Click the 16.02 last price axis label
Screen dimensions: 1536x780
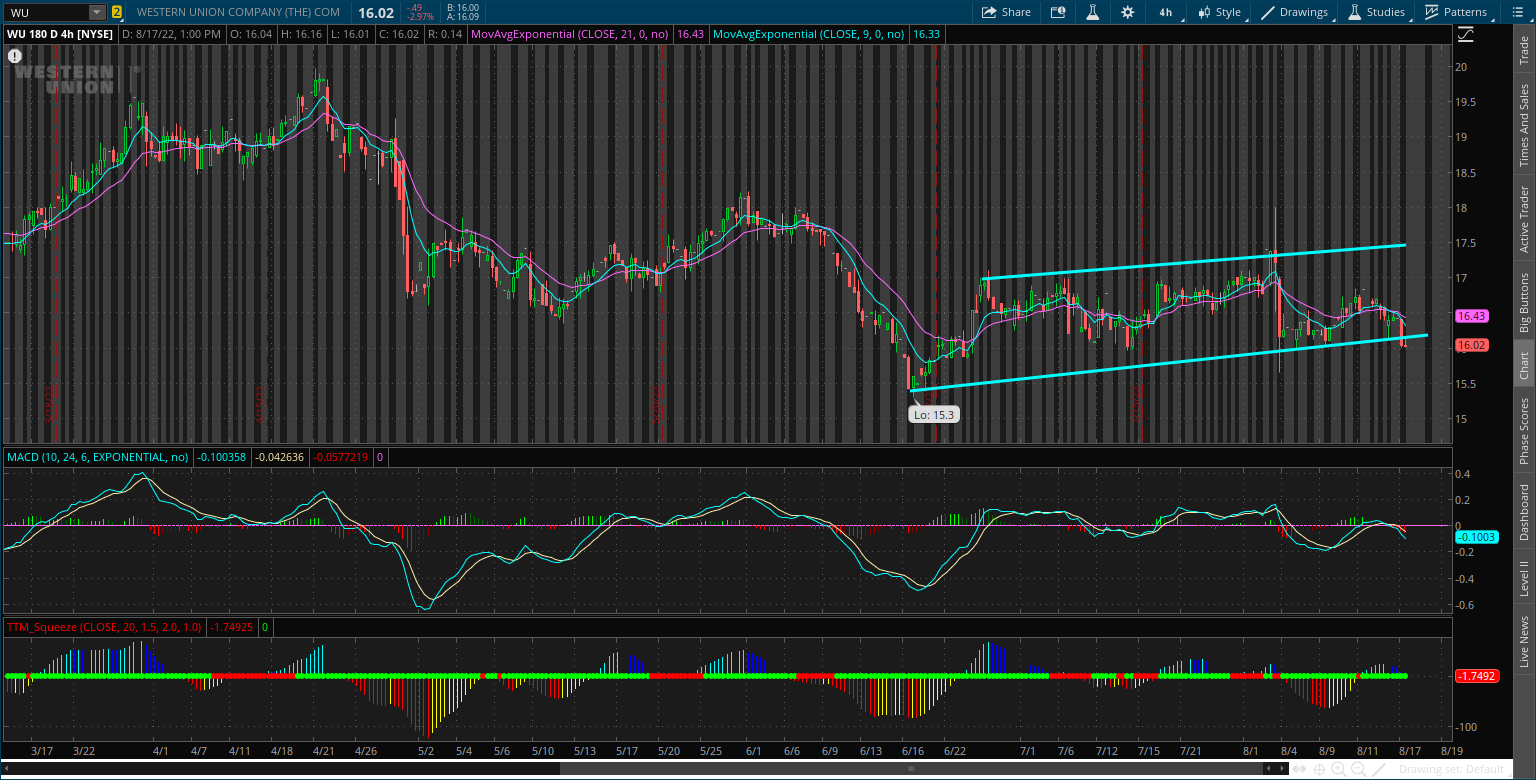tap(1471, 345)
